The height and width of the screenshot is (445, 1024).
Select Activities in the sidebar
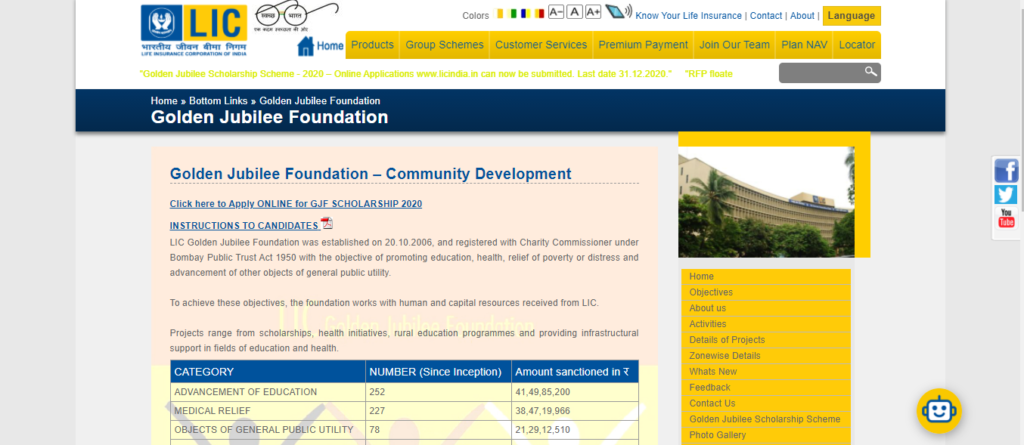(x=766, y=324)
